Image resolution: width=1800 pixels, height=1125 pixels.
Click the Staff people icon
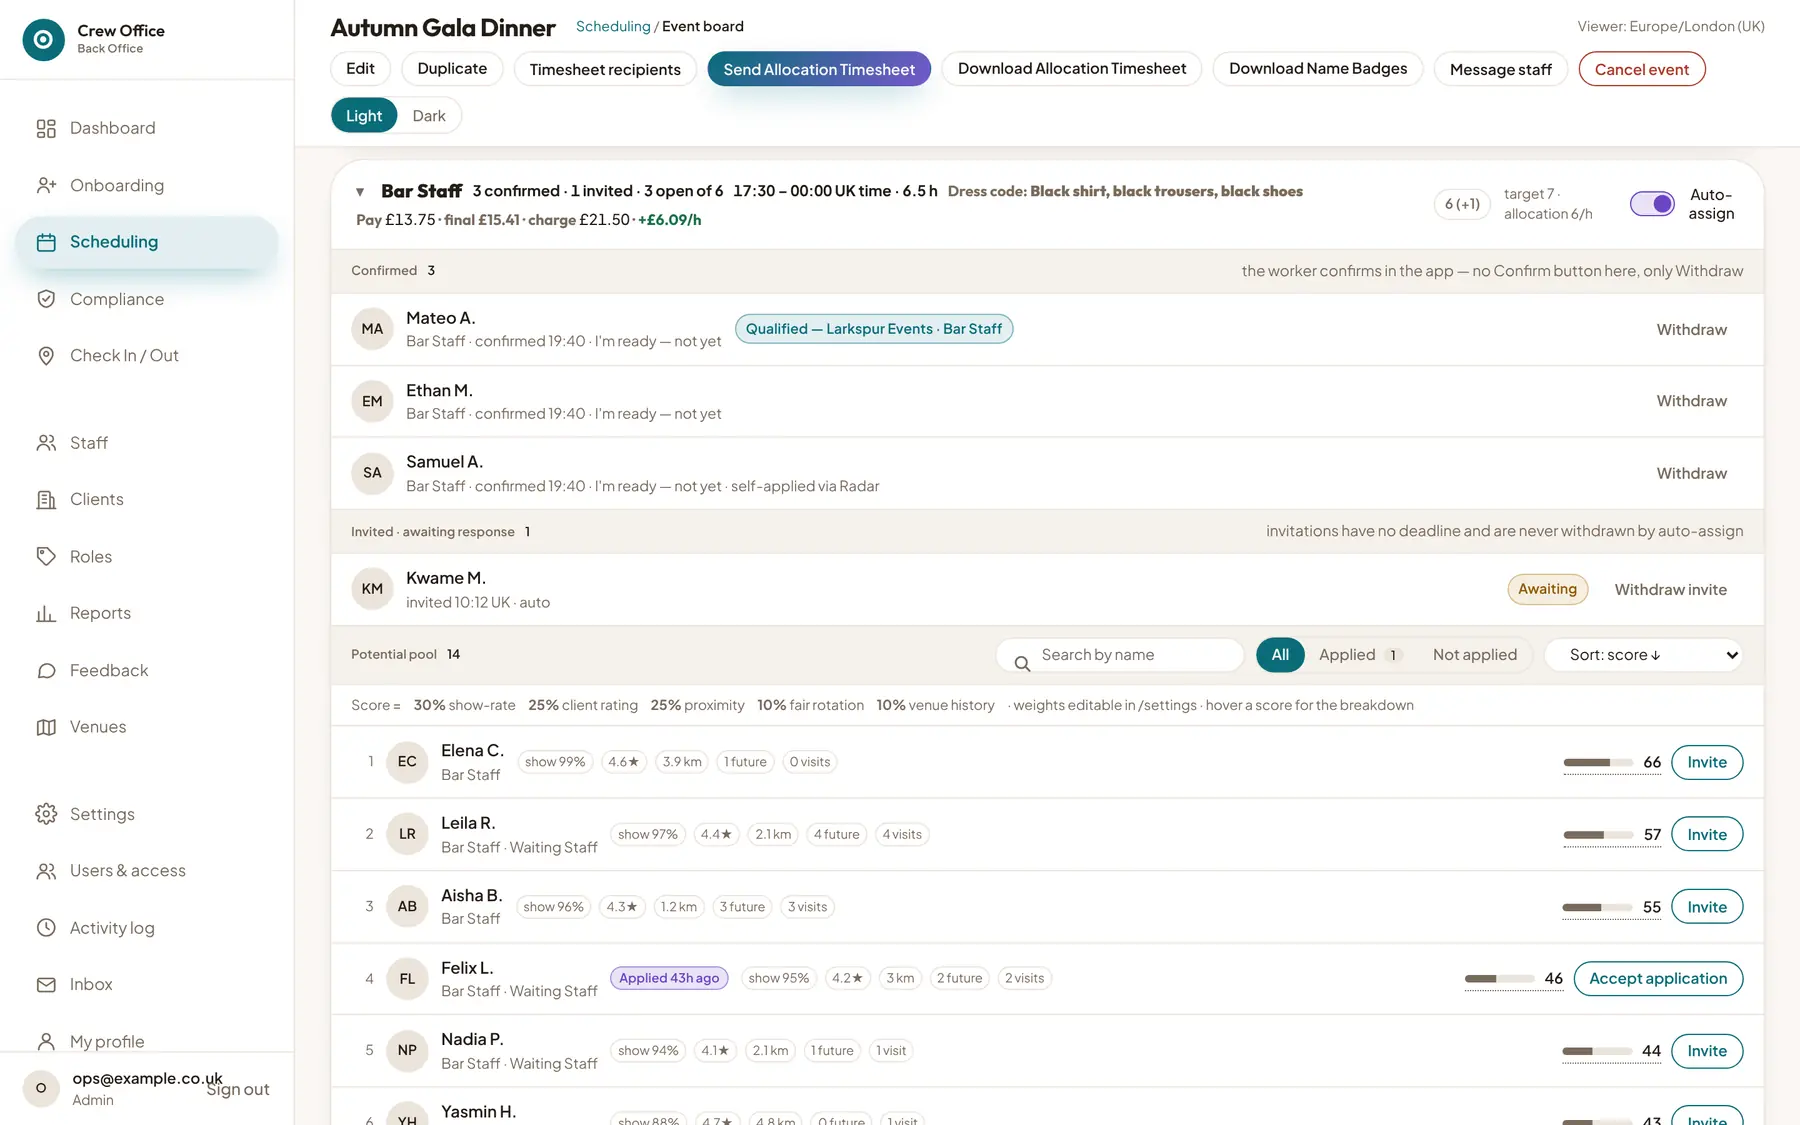tap(46, 443)
